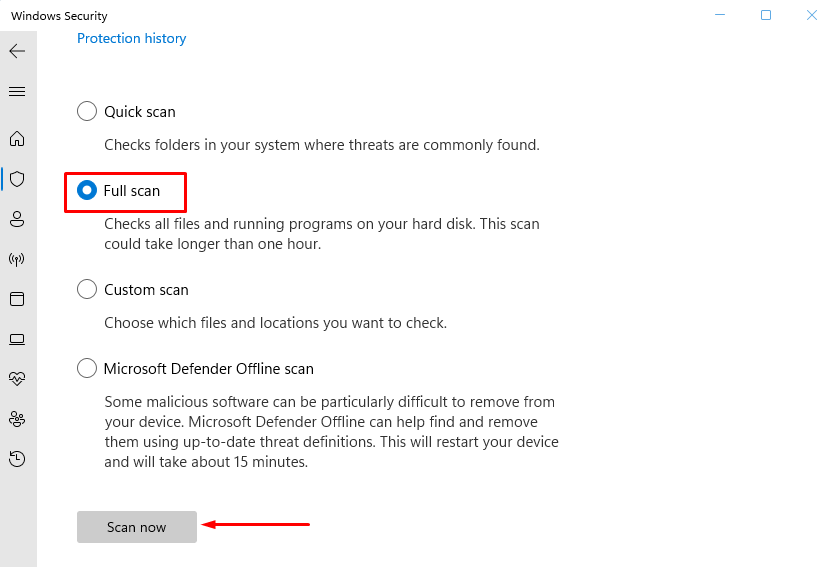
Task: Select the Quick scan radio button
Action: [x=87, y=112]
